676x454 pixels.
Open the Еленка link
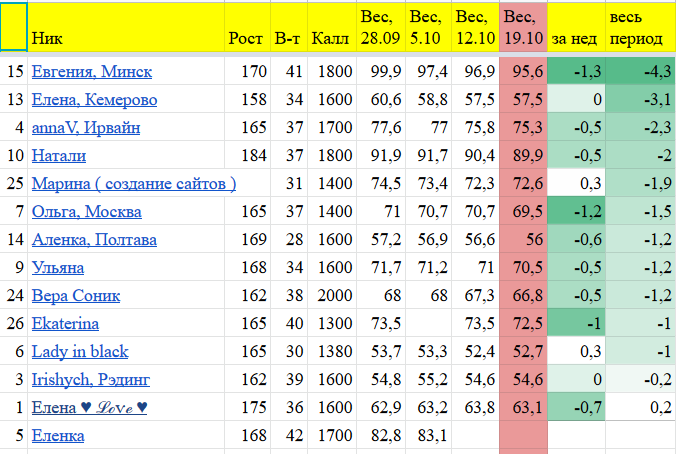(x=58, y=436)
